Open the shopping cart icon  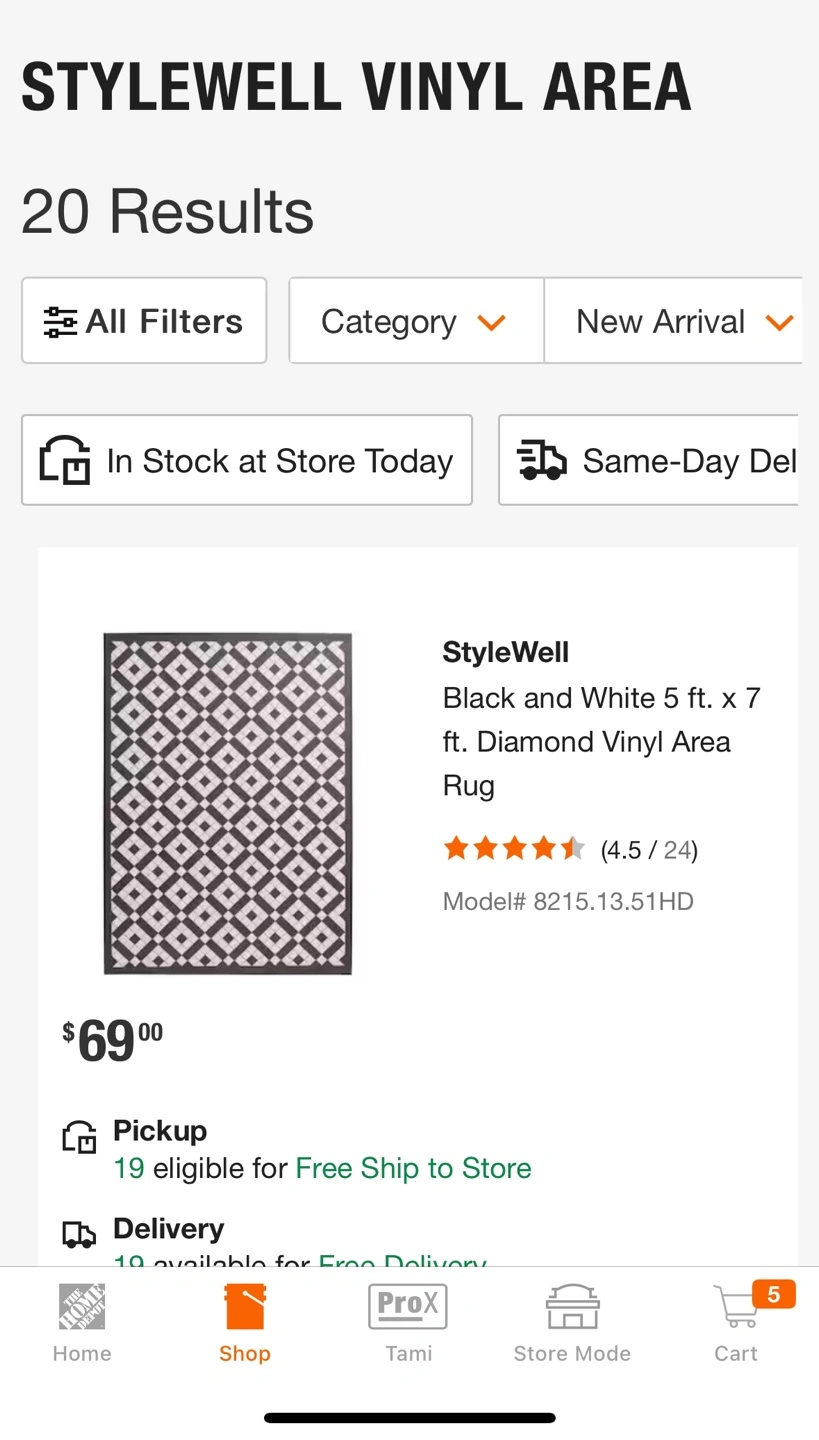[737, 1308]
